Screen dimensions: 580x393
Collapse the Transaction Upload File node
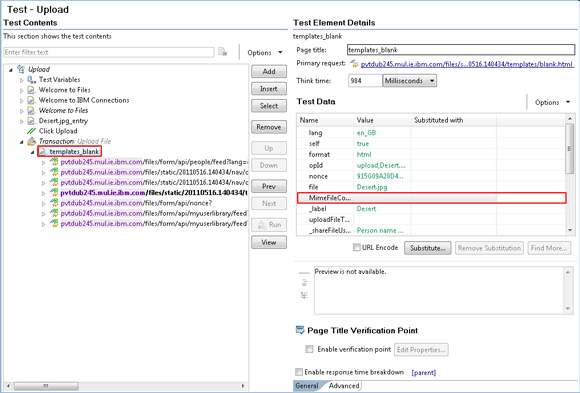click(x=21, y=142)
